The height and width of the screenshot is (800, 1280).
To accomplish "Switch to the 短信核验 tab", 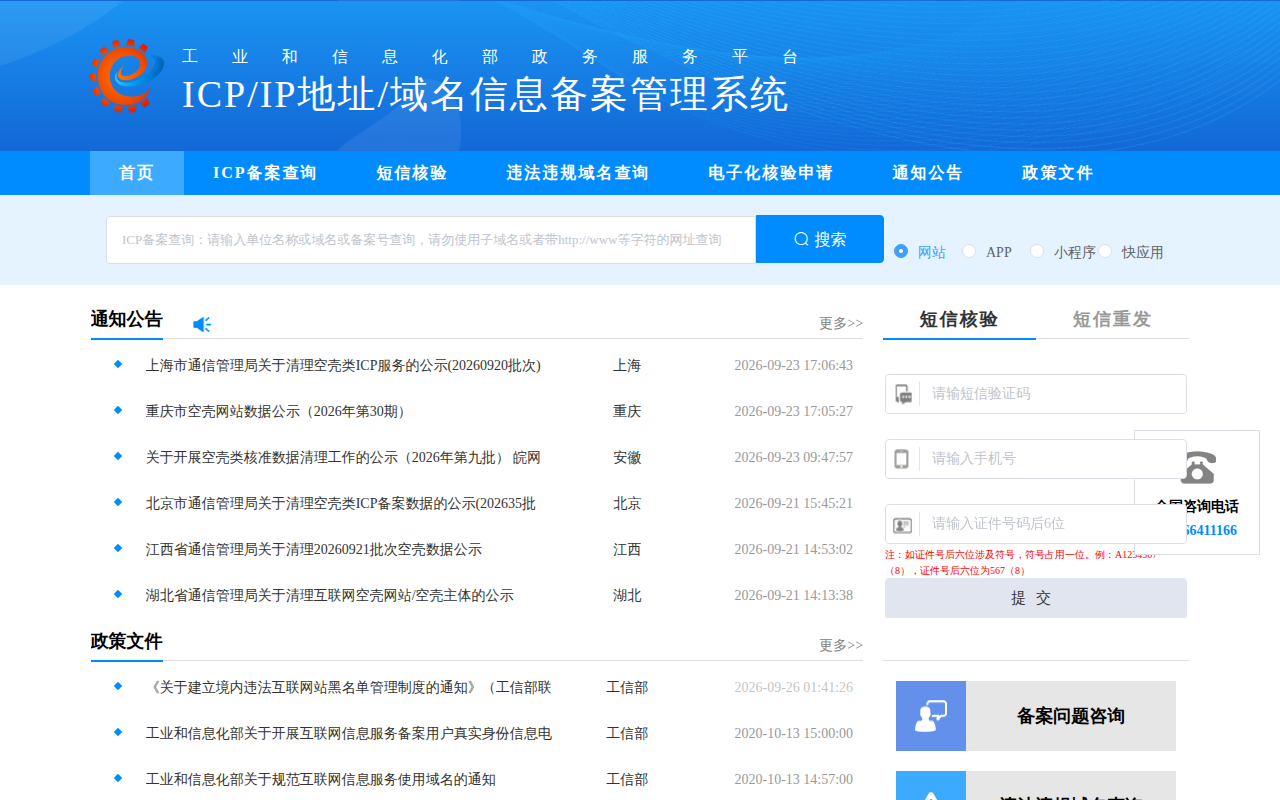I will (959, 320).
